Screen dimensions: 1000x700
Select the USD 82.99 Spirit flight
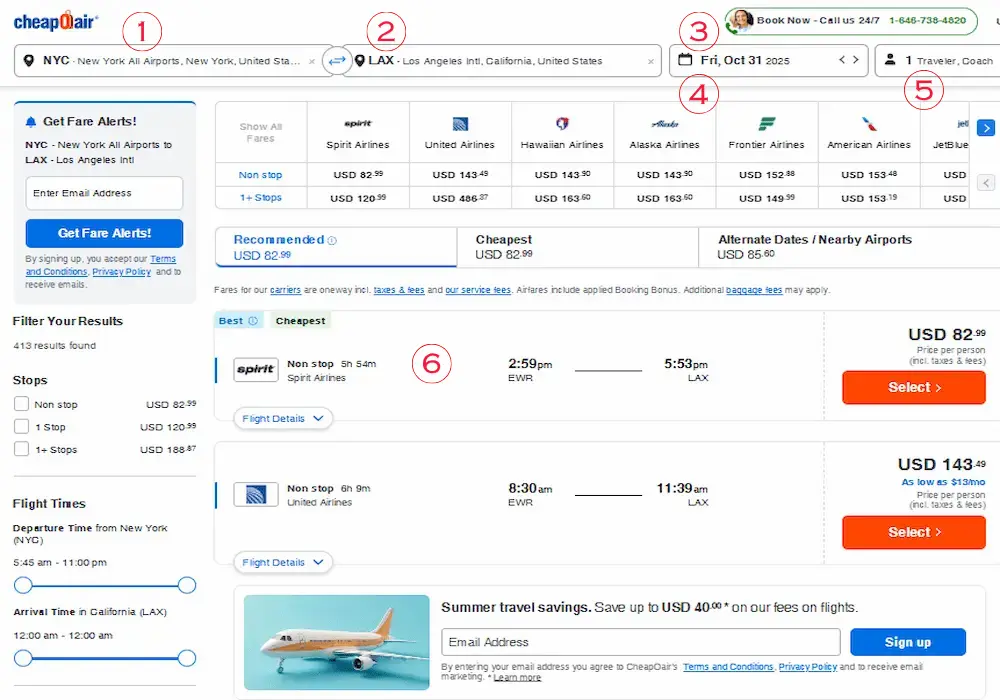(x=914, y=388)
